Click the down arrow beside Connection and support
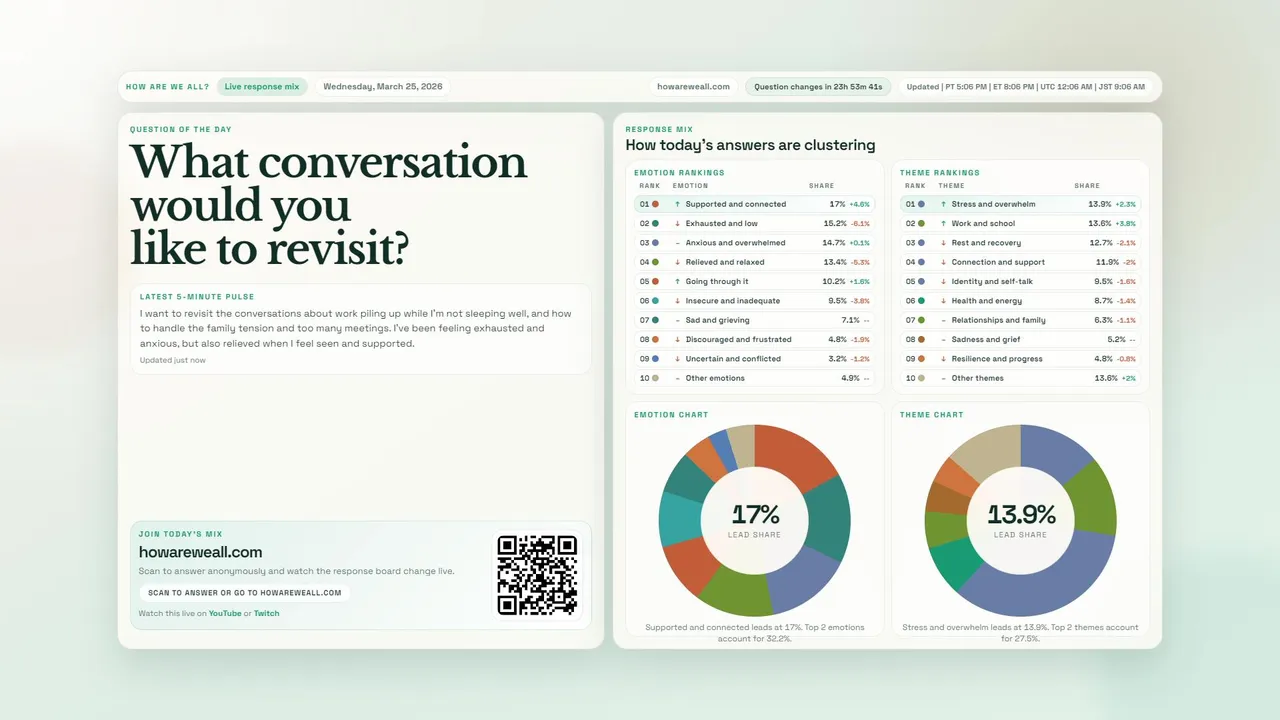 click(x=943, y=262)
